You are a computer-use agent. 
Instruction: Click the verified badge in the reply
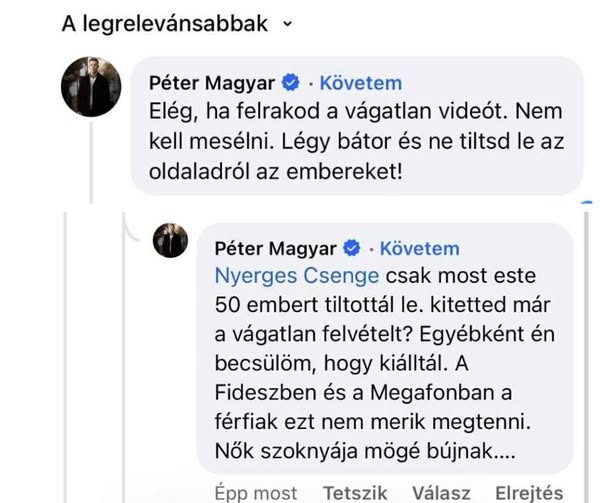point(352,248)
